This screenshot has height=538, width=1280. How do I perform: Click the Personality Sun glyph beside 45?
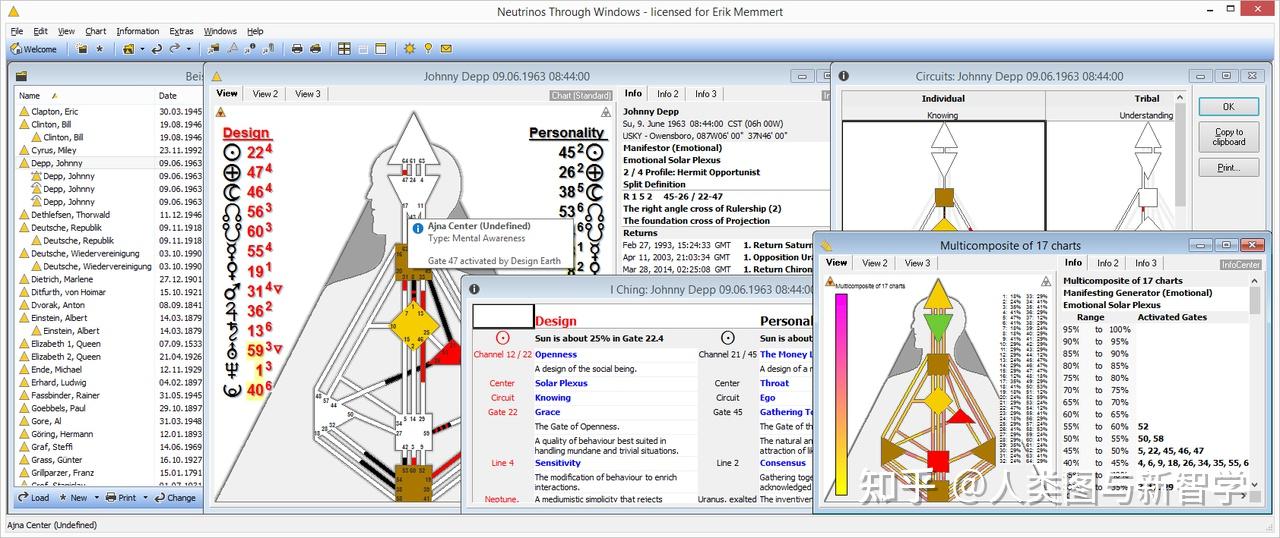pos(595,152)
